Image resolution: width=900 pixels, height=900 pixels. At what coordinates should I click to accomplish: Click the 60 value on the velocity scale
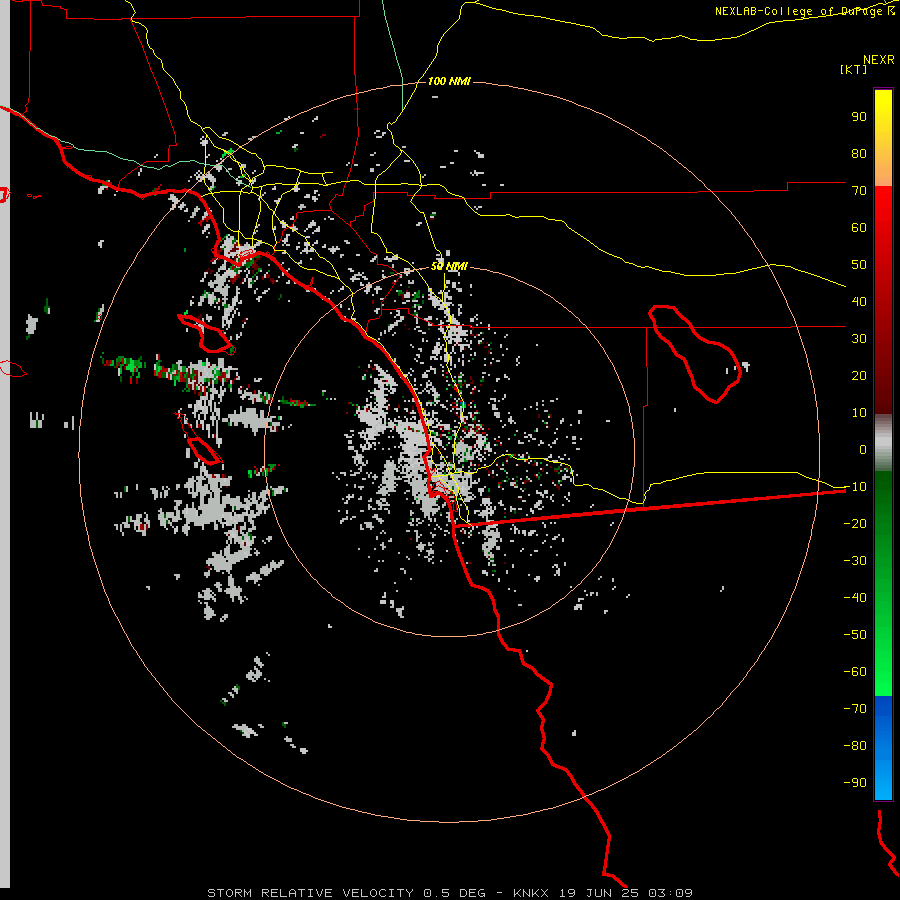click(x=859, y=227)
